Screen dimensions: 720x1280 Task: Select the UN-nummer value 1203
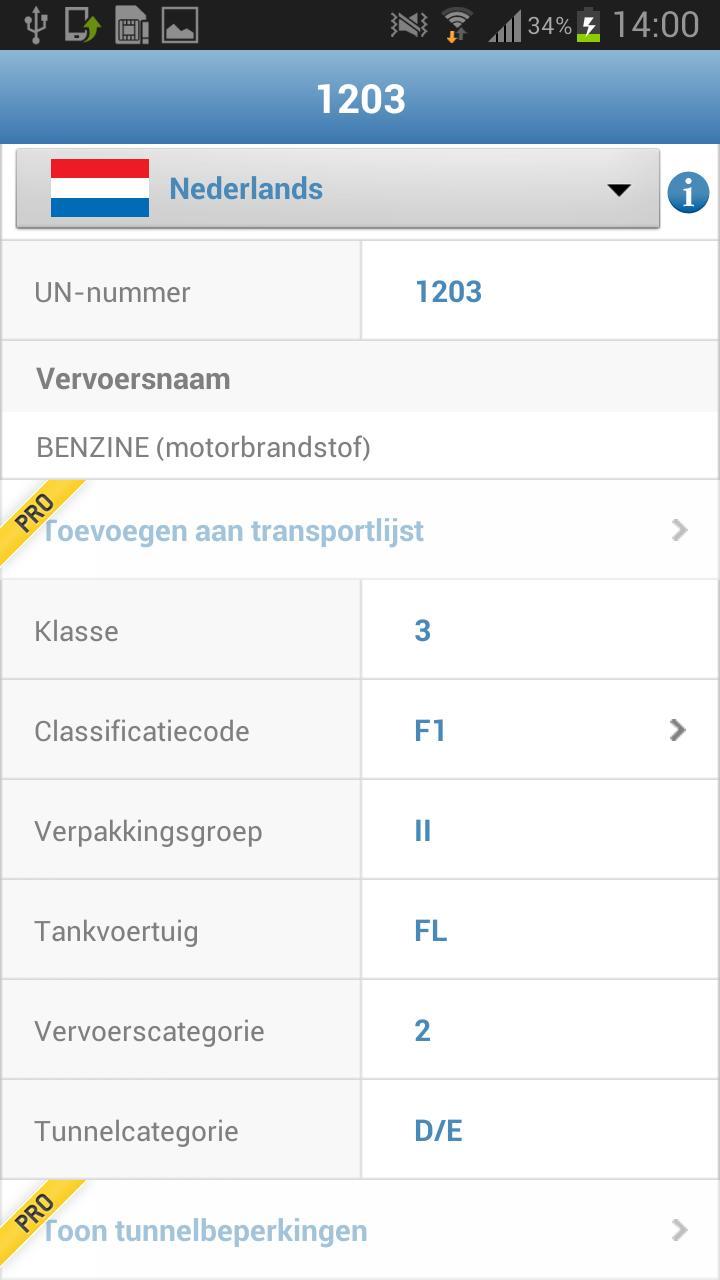pos(448,291)
